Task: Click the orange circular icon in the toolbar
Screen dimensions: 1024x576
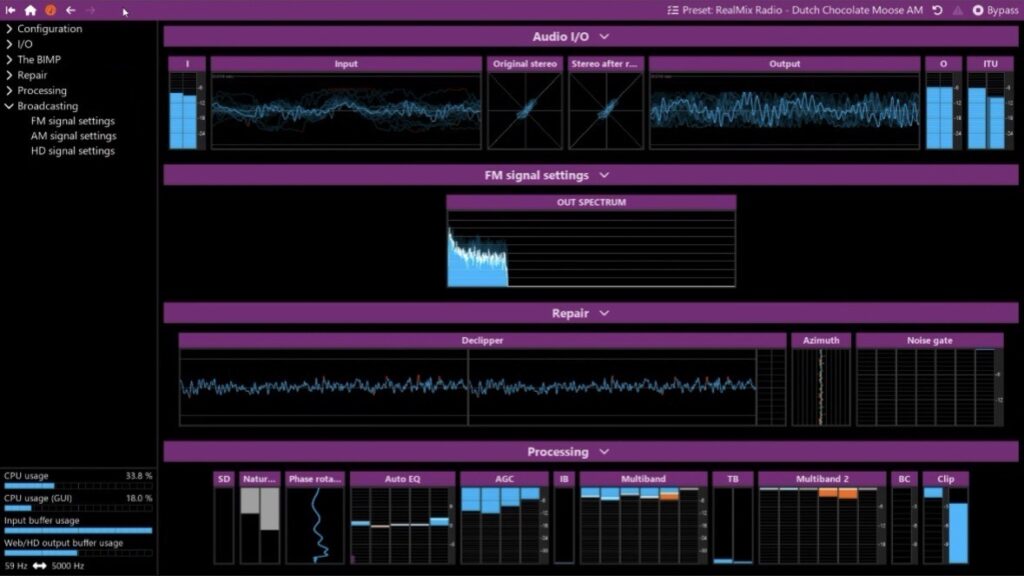Action: coord(51,10)
